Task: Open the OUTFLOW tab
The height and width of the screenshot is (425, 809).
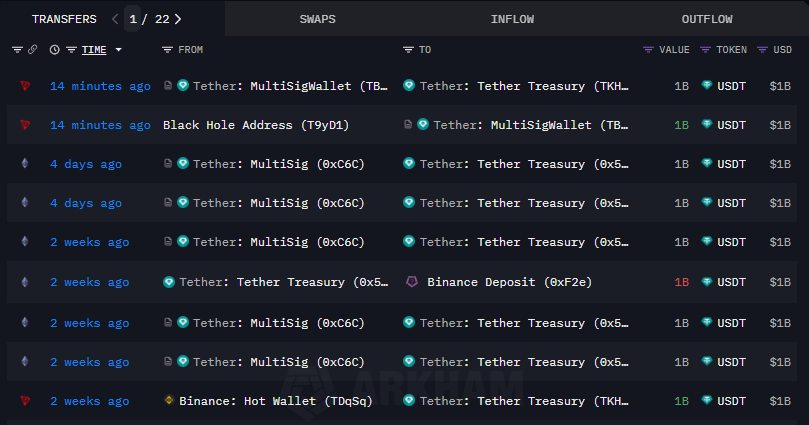Action: (707, 19)
